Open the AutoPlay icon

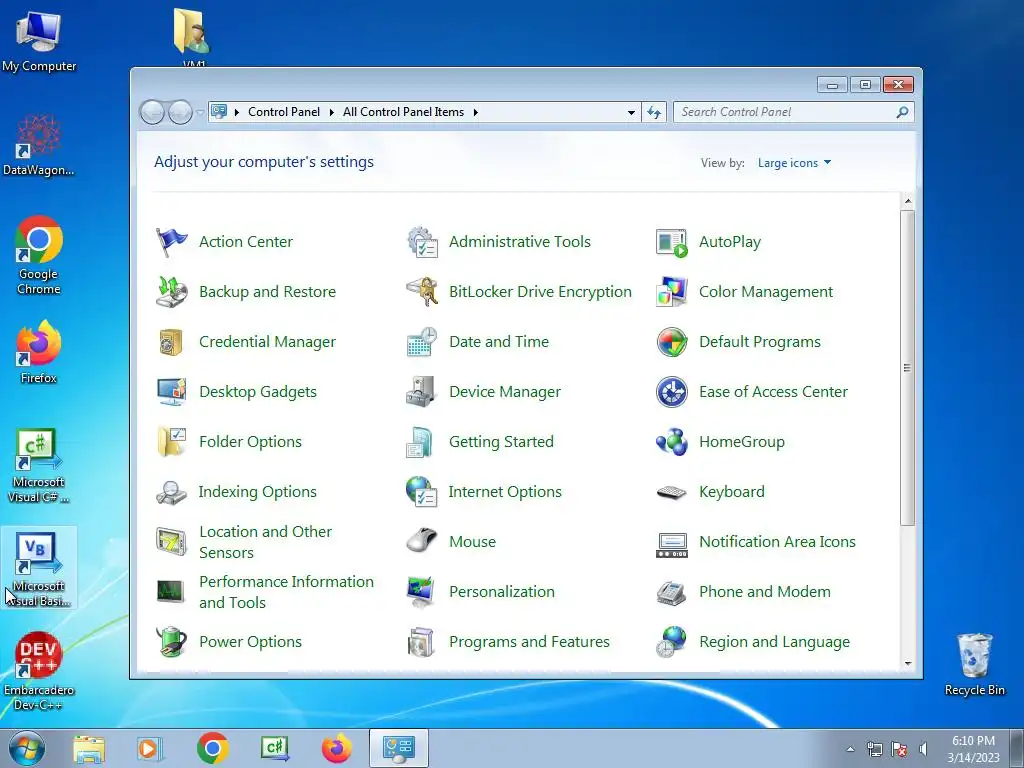[672, 242]
